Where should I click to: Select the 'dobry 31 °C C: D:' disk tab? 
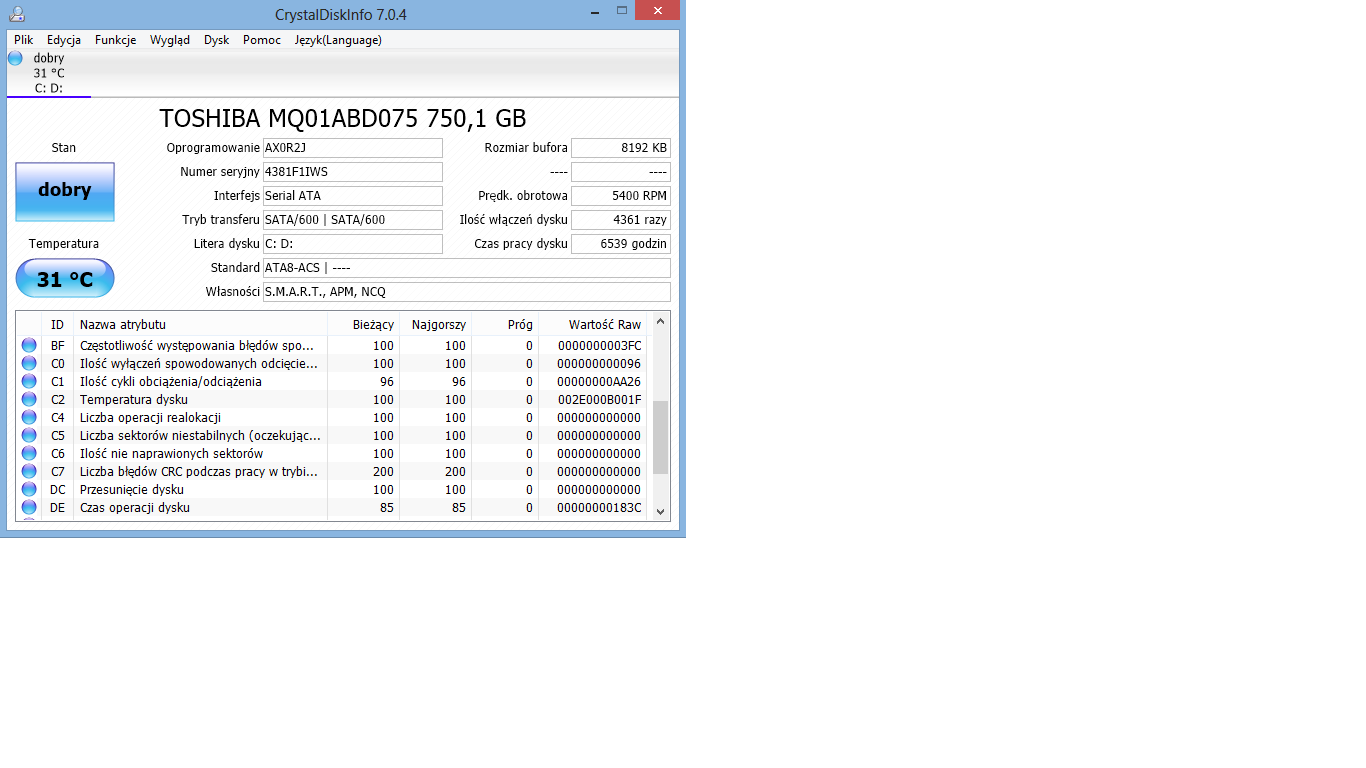pos(49,73)
